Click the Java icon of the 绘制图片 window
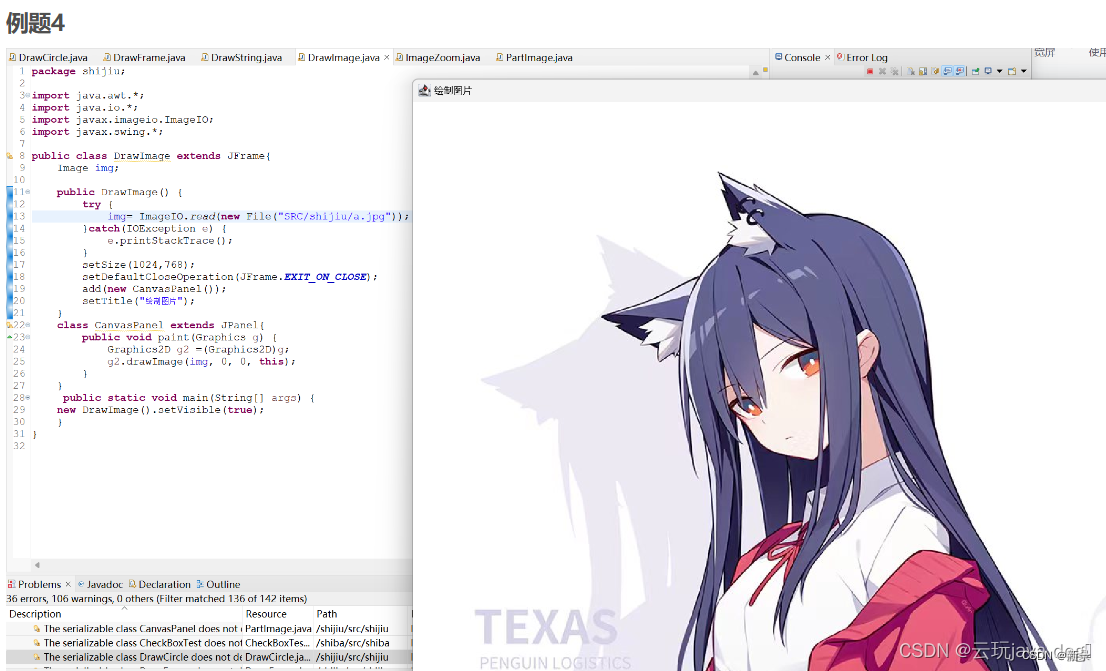Image resolution: width=1106 pixels, height=671 pixels. point(424,90)
